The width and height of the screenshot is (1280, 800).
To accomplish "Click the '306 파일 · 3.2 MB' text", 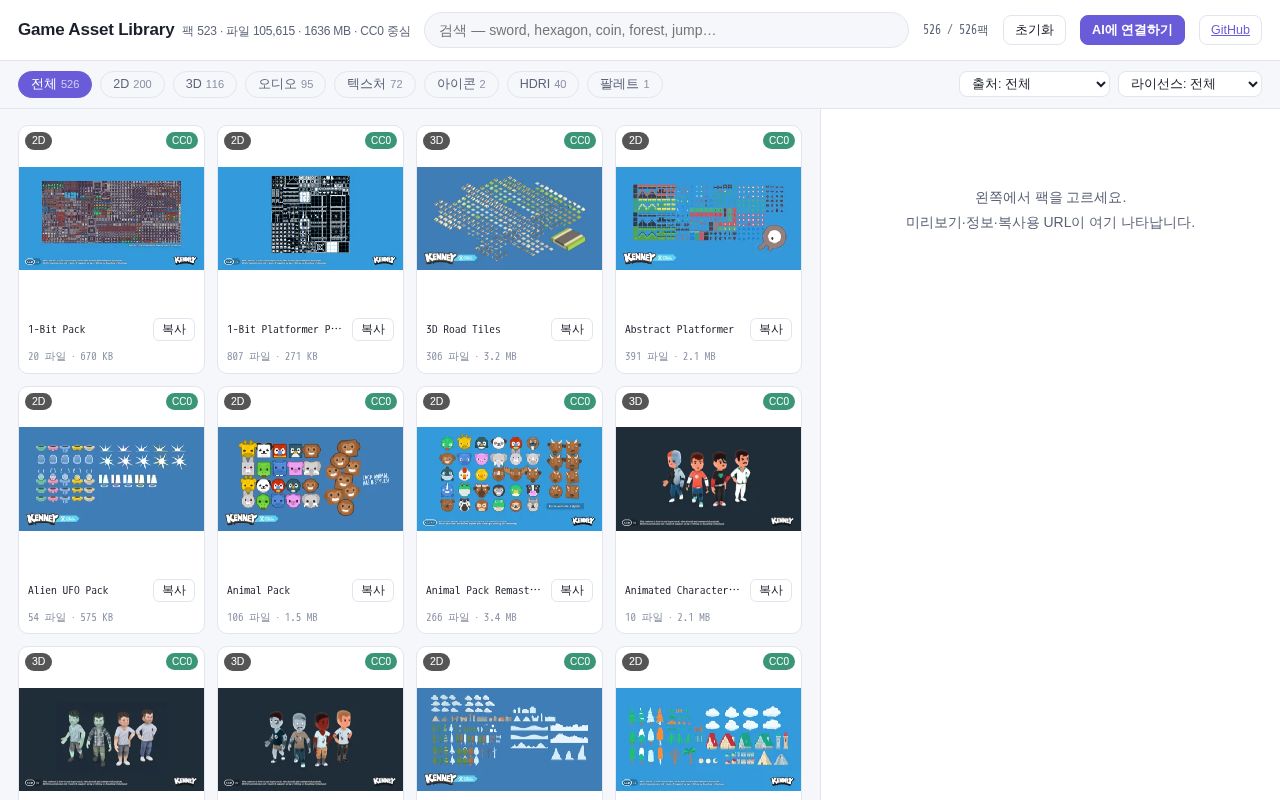I will tap(471, 356).
